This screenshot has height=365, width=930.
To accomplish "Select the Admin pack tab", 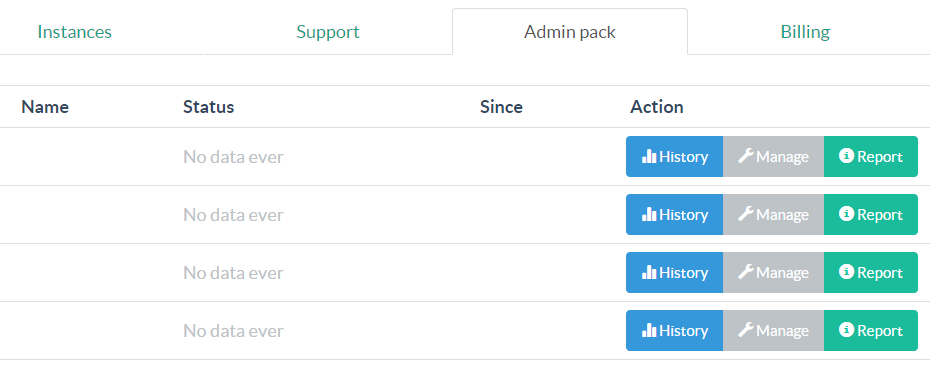I will click(x=570, y=31).
